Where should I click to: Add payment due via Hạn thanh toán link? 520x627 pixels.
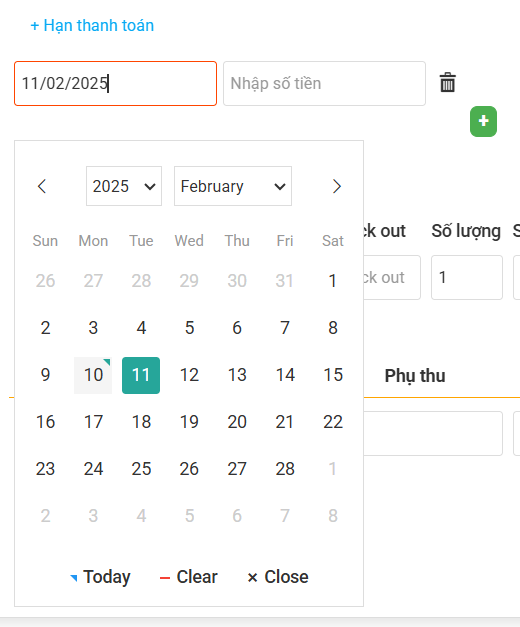(92, 26)
